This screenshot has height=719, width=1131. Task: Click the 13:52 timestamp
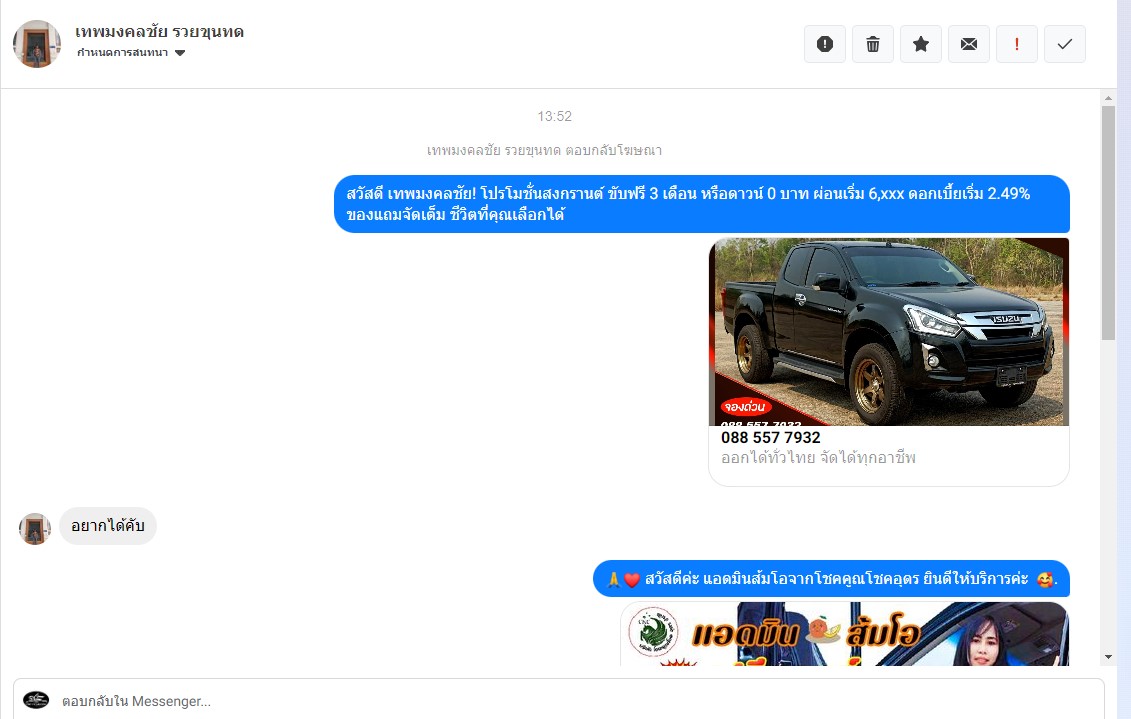[554, 116]
